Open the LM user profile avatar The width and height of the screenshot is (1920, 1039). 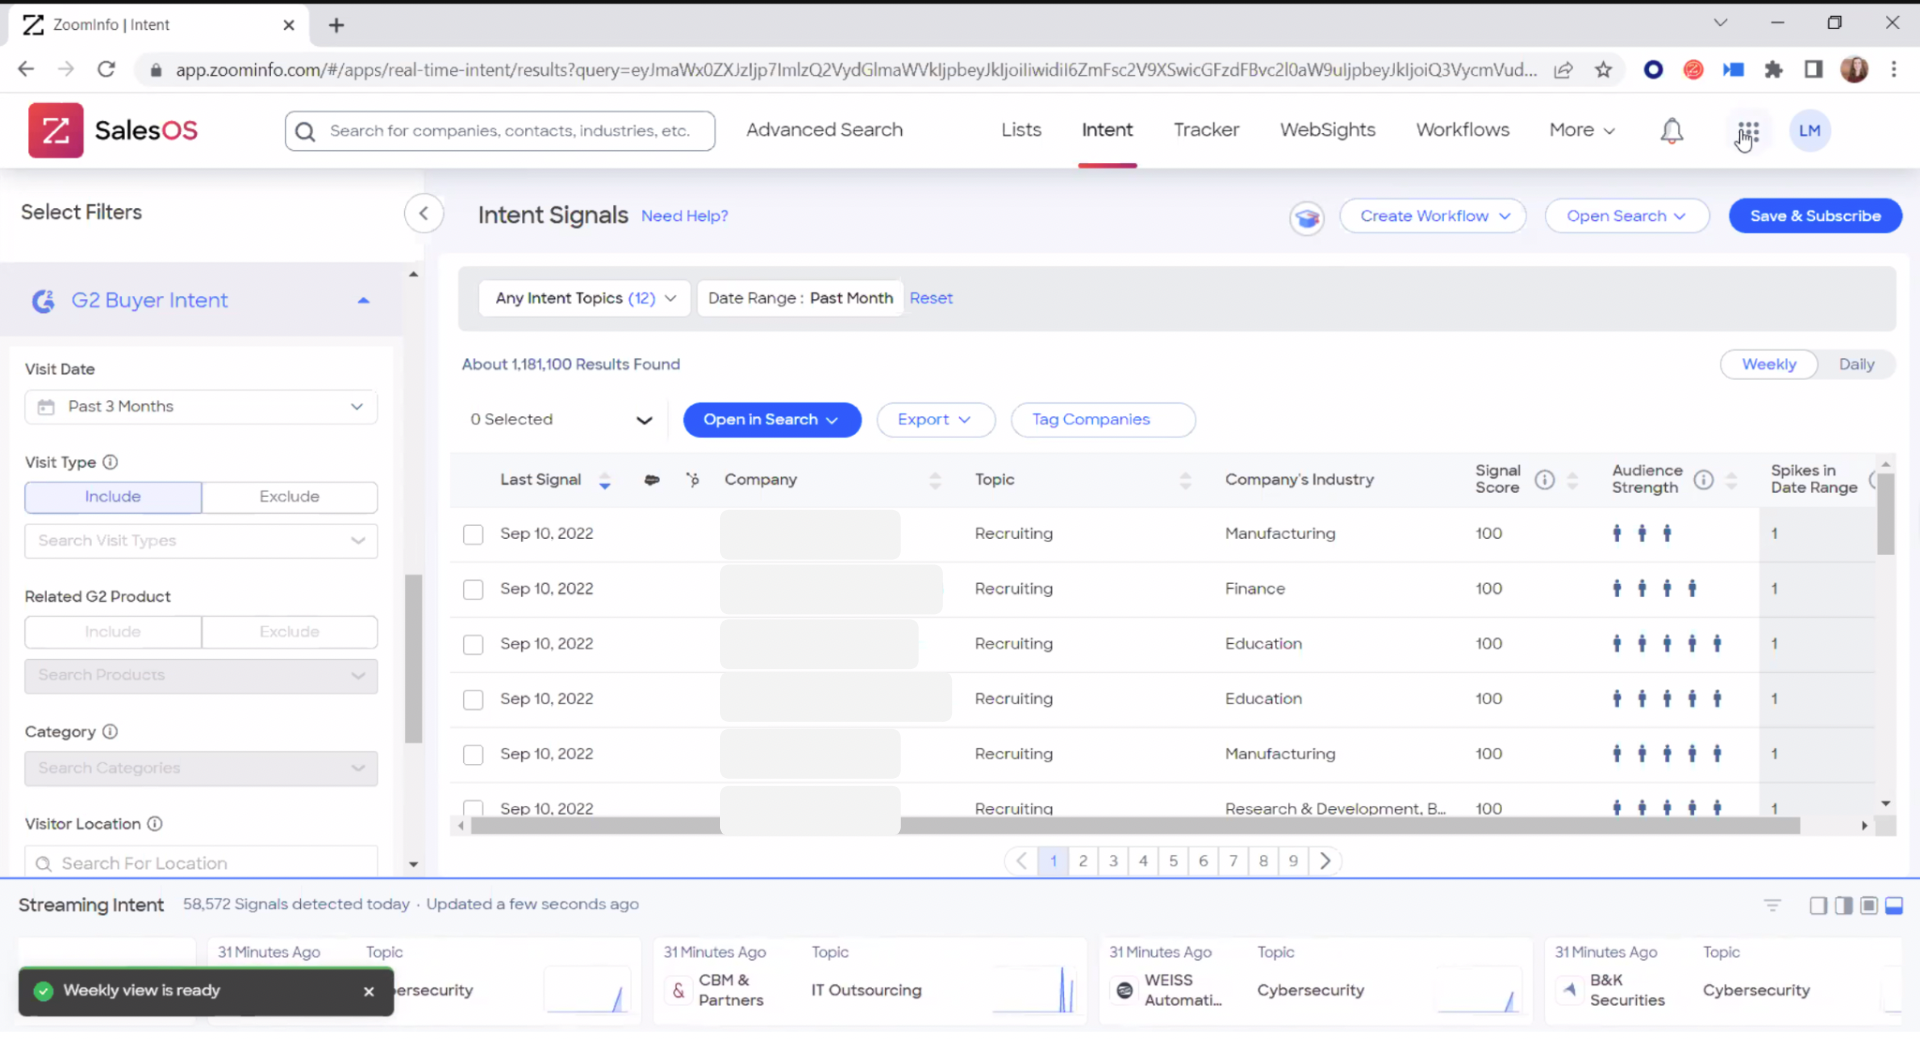point(1810,131)
